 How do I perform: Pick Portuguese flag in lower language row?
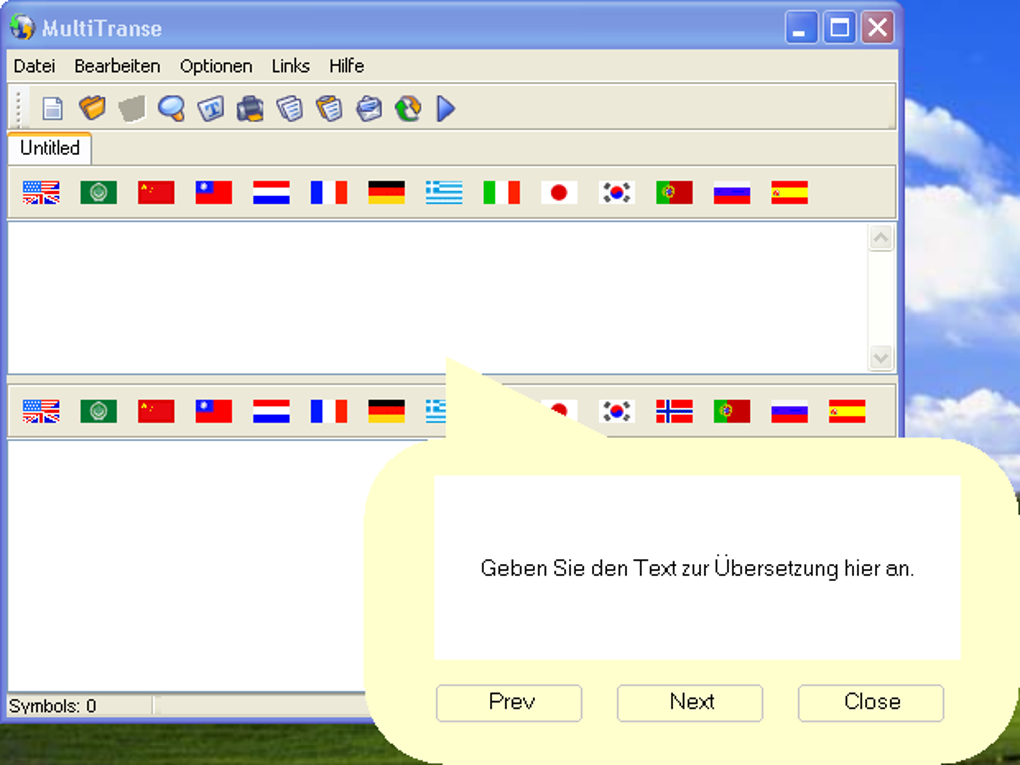732,411
